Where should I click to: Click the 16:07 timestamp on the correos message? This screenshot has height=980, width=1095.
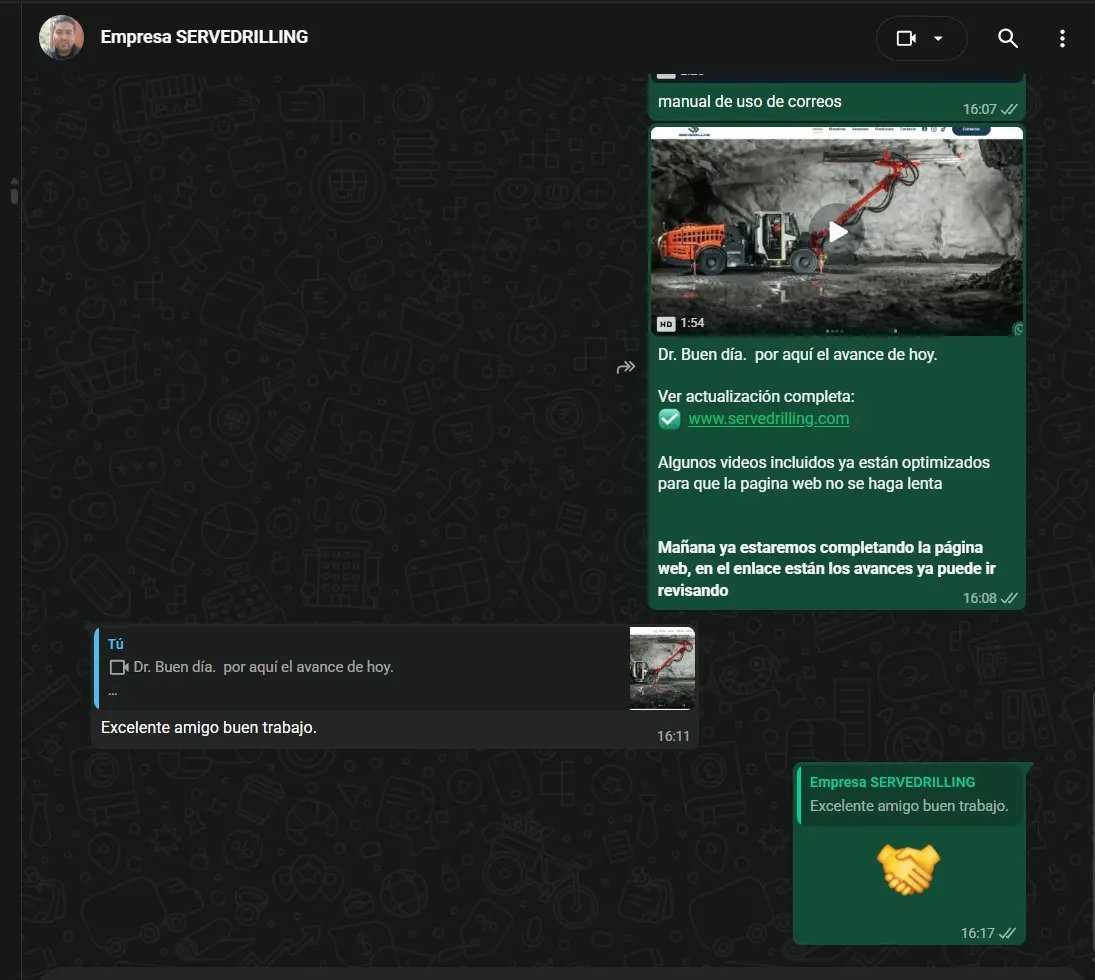[979, 109]
